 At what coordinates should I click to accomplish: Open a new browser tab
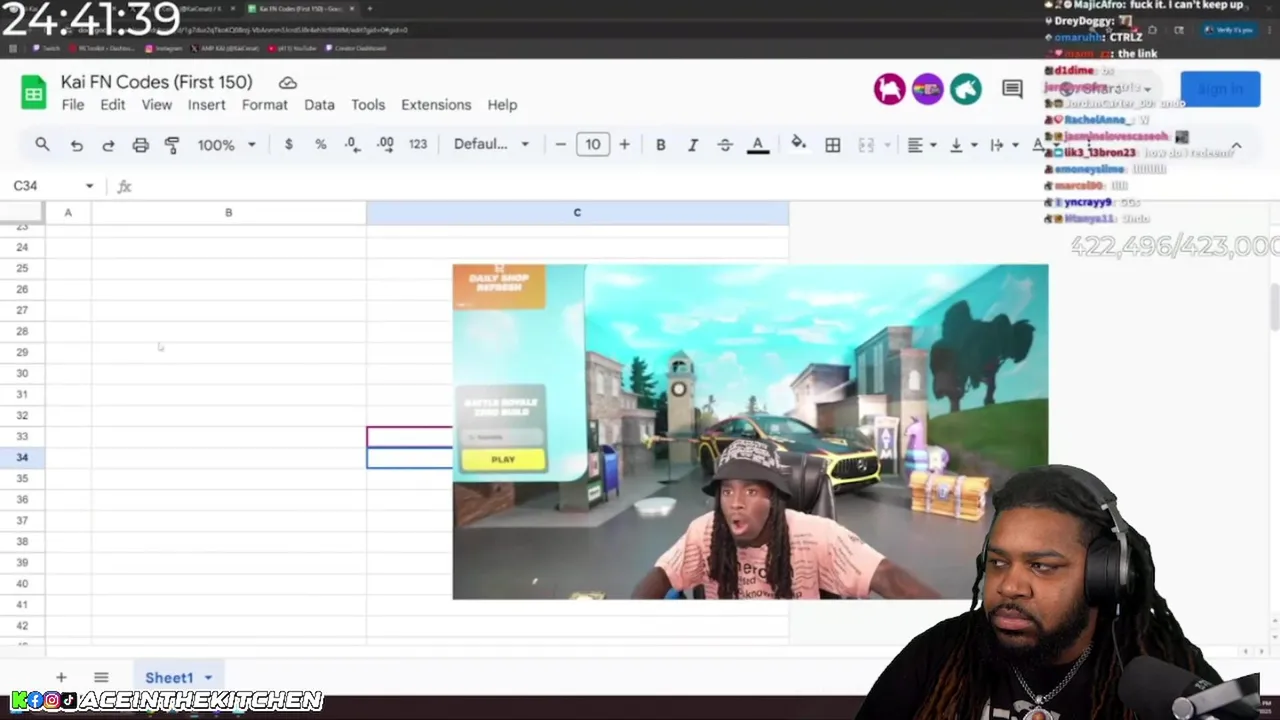pyautogui.click(x=370, y=9)
